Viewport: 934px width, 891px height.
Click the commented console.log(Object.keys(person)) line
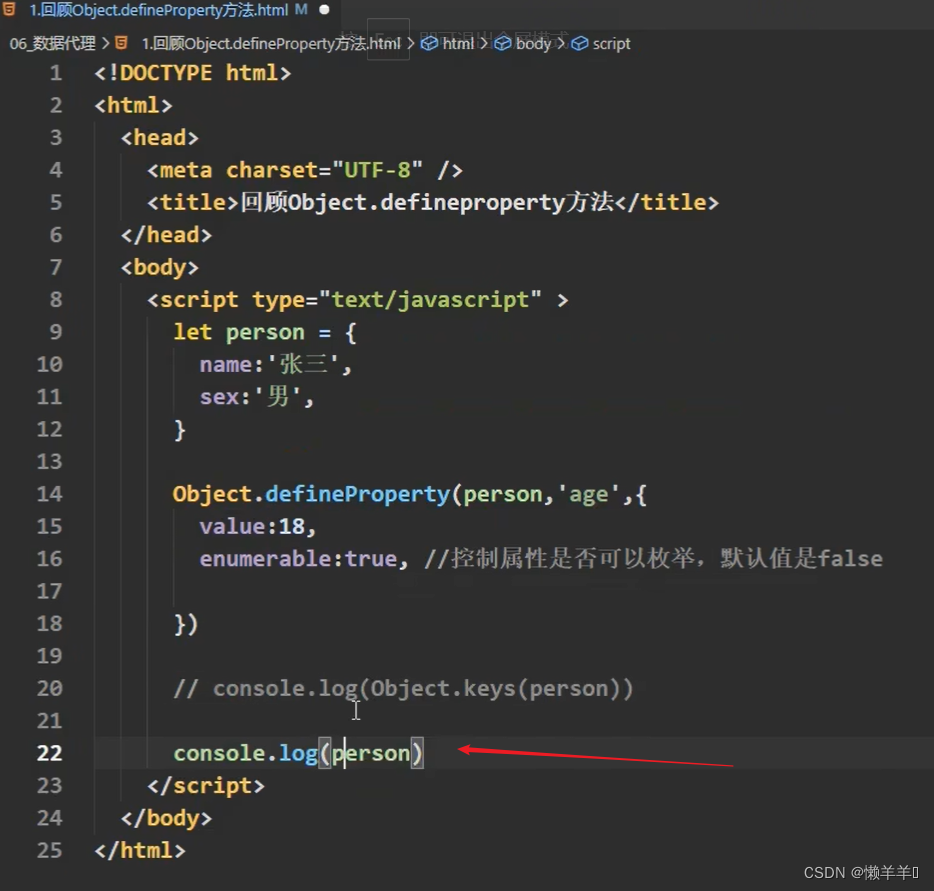pos(403,688)
